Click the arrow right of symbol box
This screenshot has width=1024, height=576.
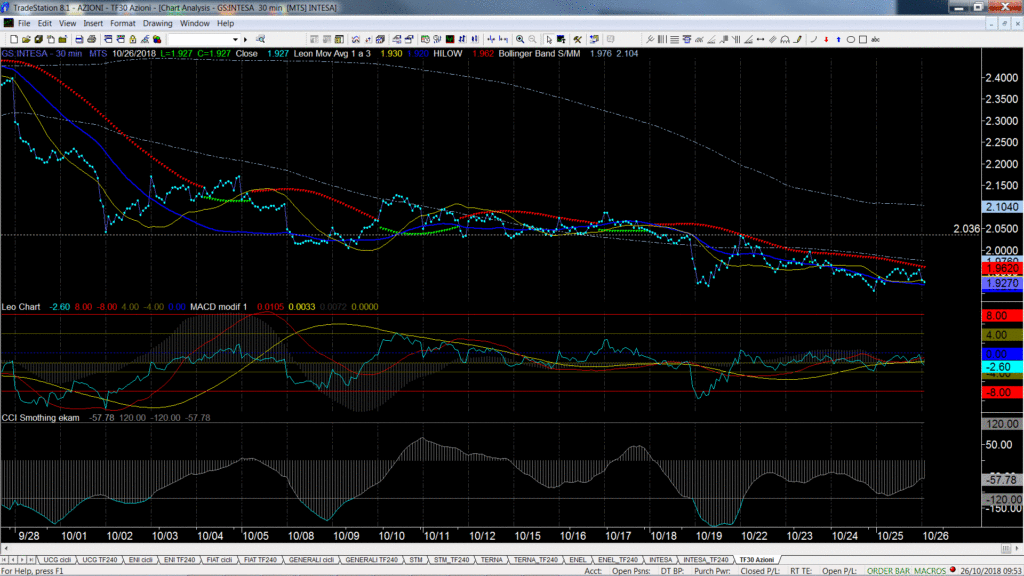[246, 40]
